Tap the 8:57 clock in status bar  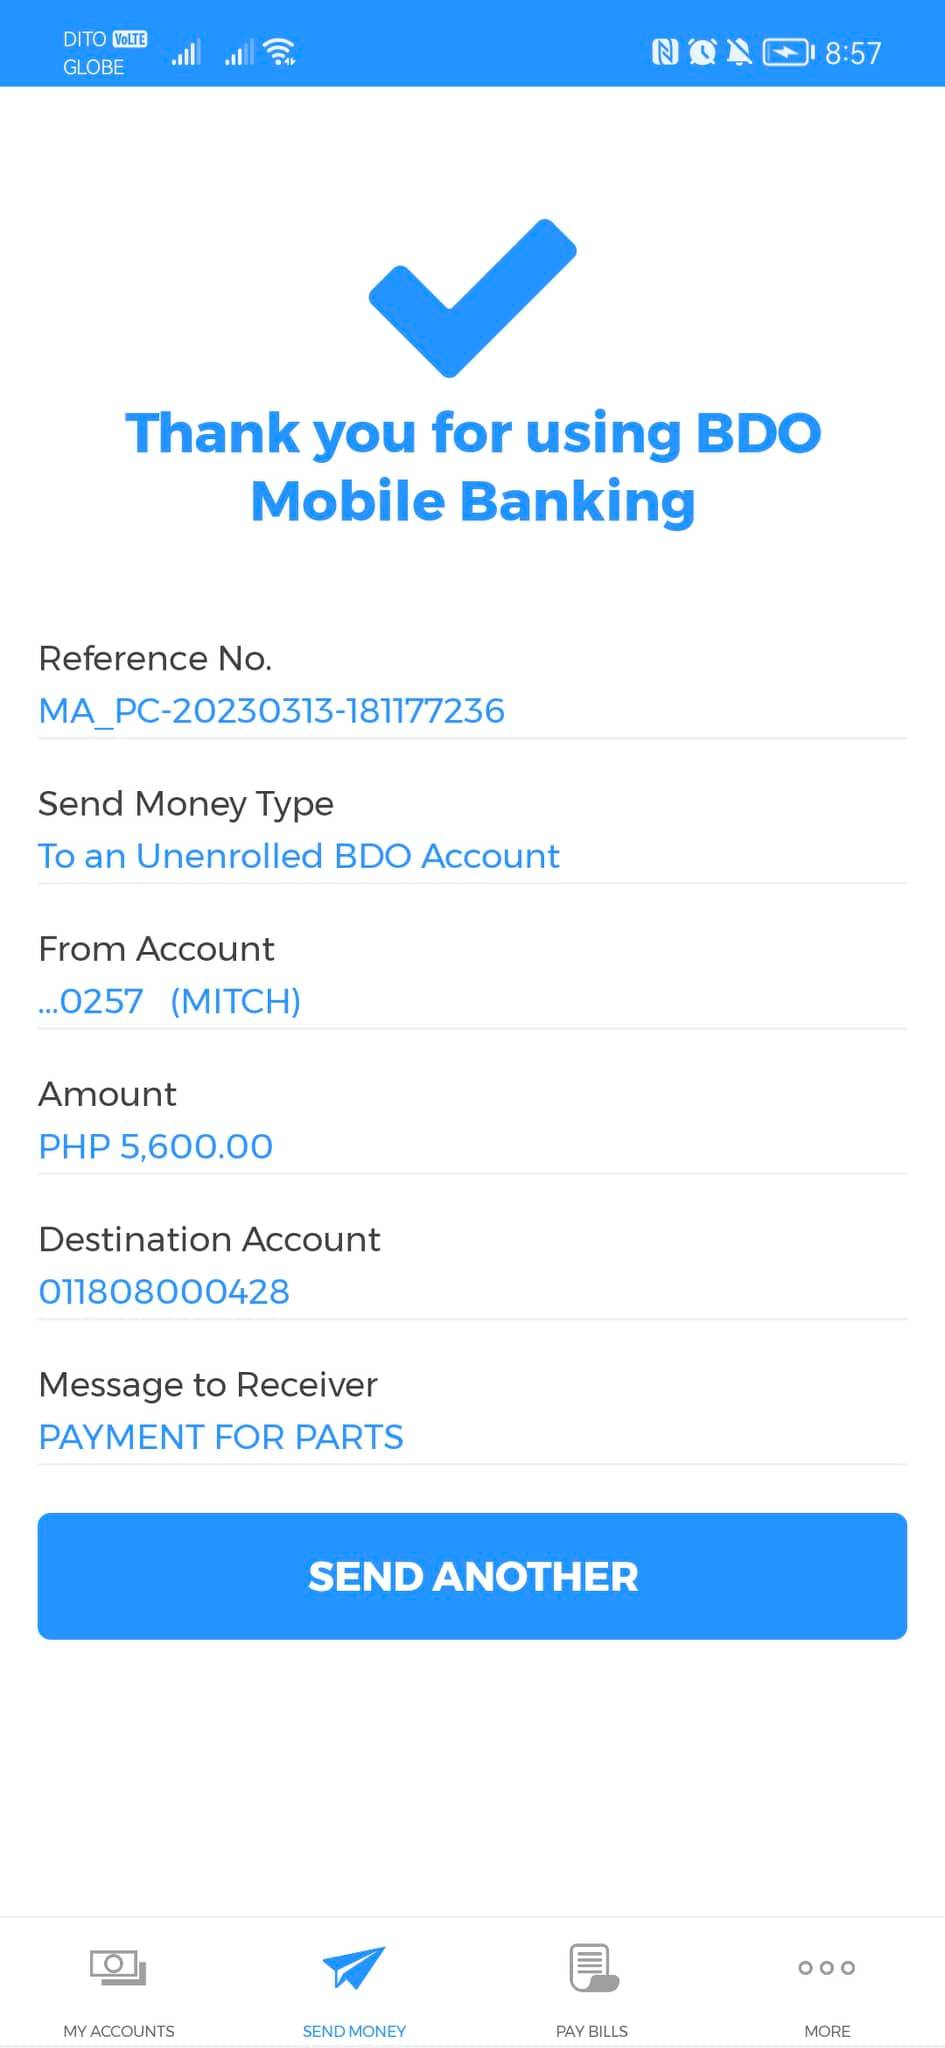[x=852, y=53]
